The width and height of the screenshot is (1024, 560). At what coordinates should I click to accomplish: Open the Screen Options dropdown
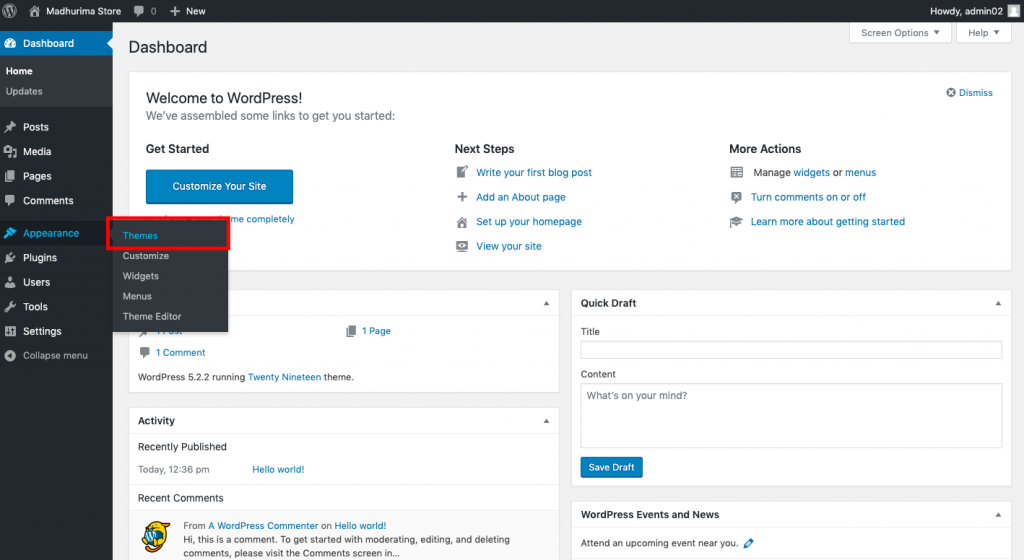click(x=900, y=33)
